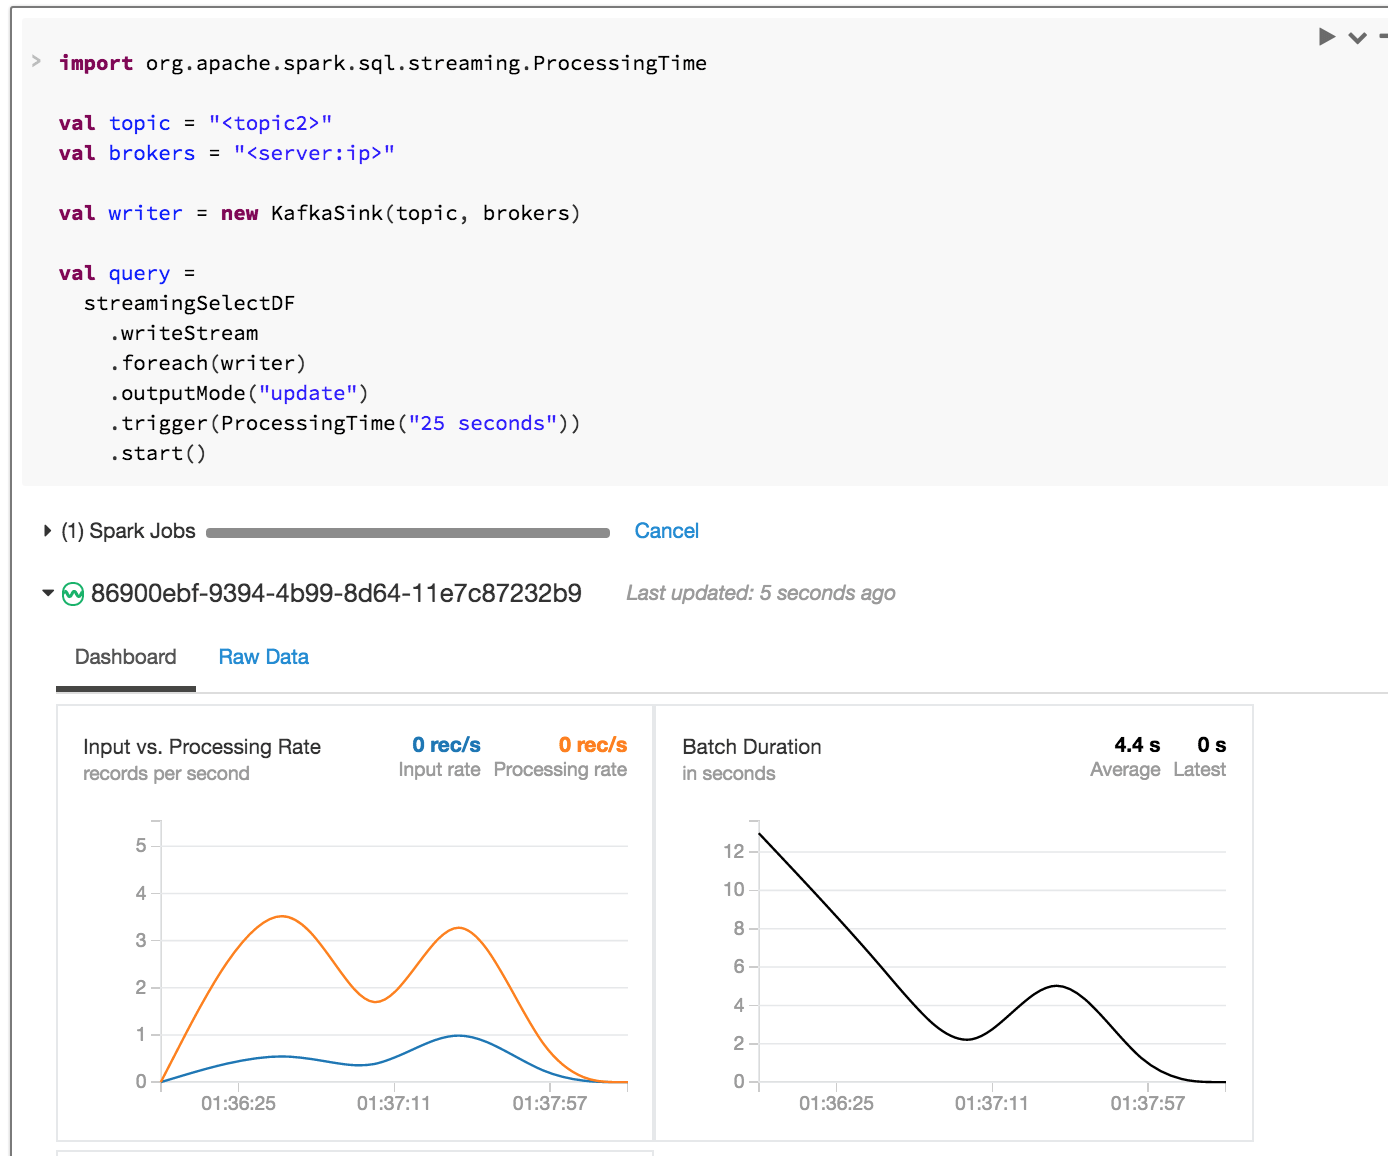Click the blue Input rate value
This screenshot has width=1388, height=1156.
coord(446,745)
